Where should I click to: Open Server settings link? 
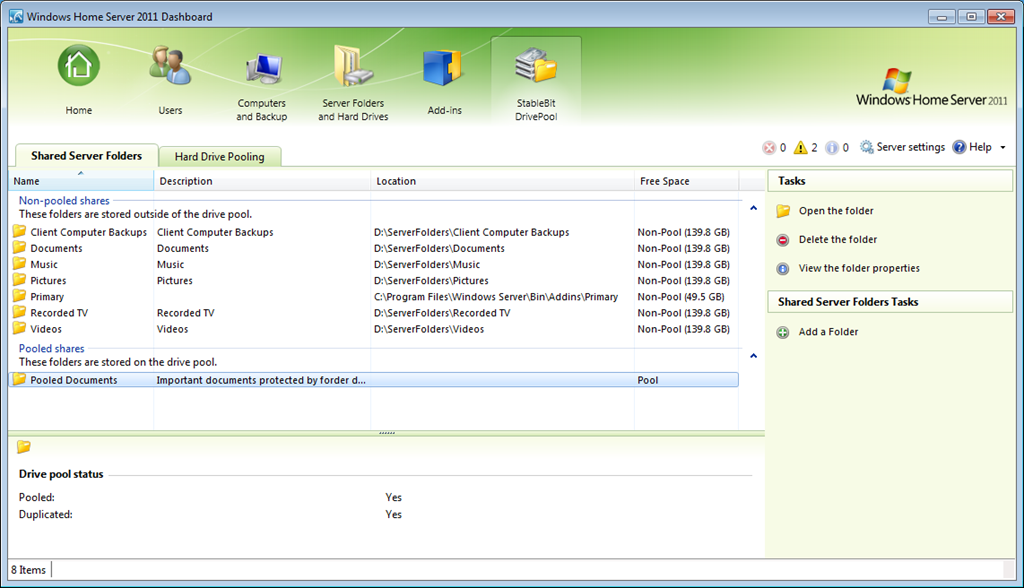(x=910, y=147)
